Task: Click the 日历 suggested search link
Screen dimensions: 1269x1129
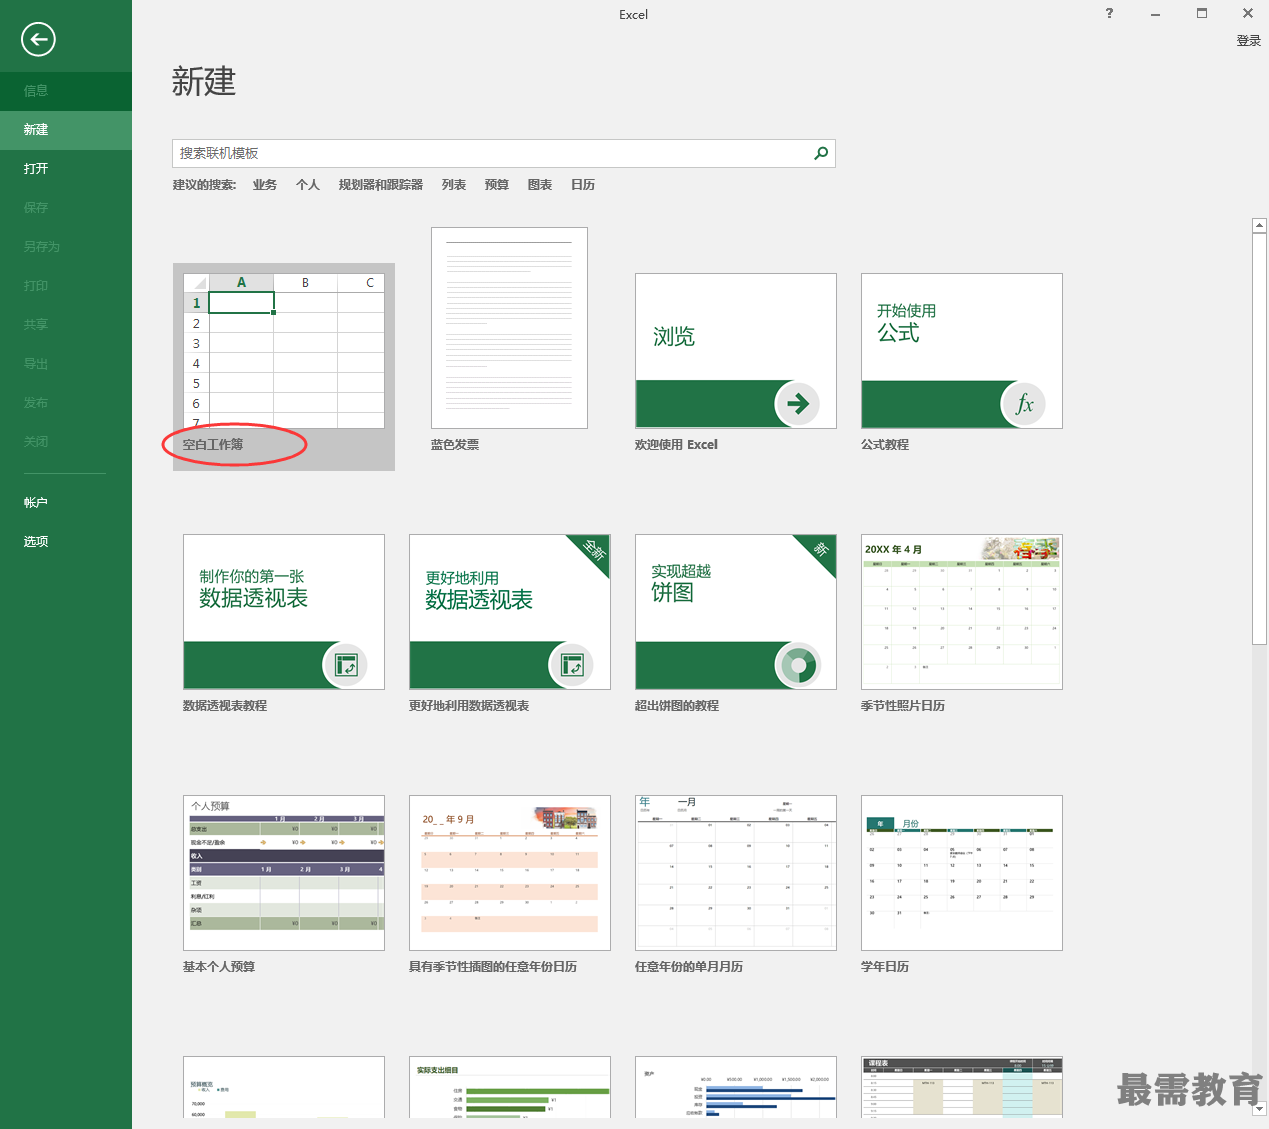Action: (583, 185)
